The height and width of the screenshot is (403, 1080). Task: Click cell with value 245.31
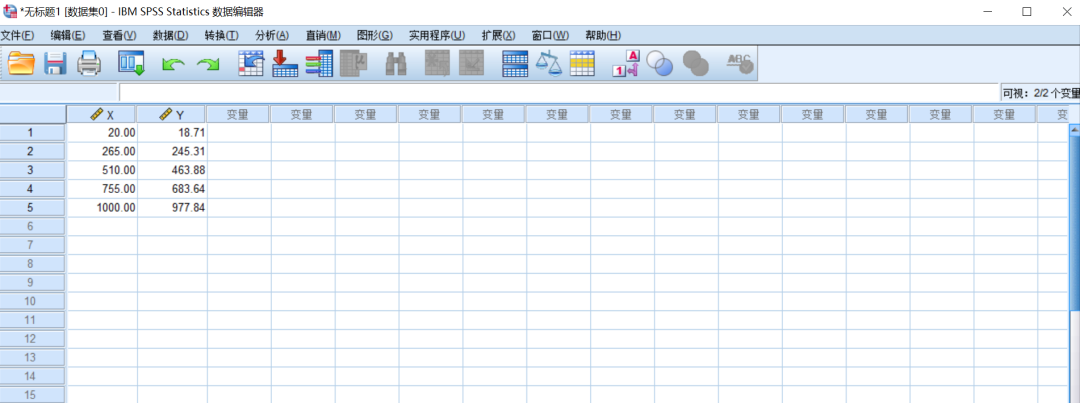[x=172, y=151]
